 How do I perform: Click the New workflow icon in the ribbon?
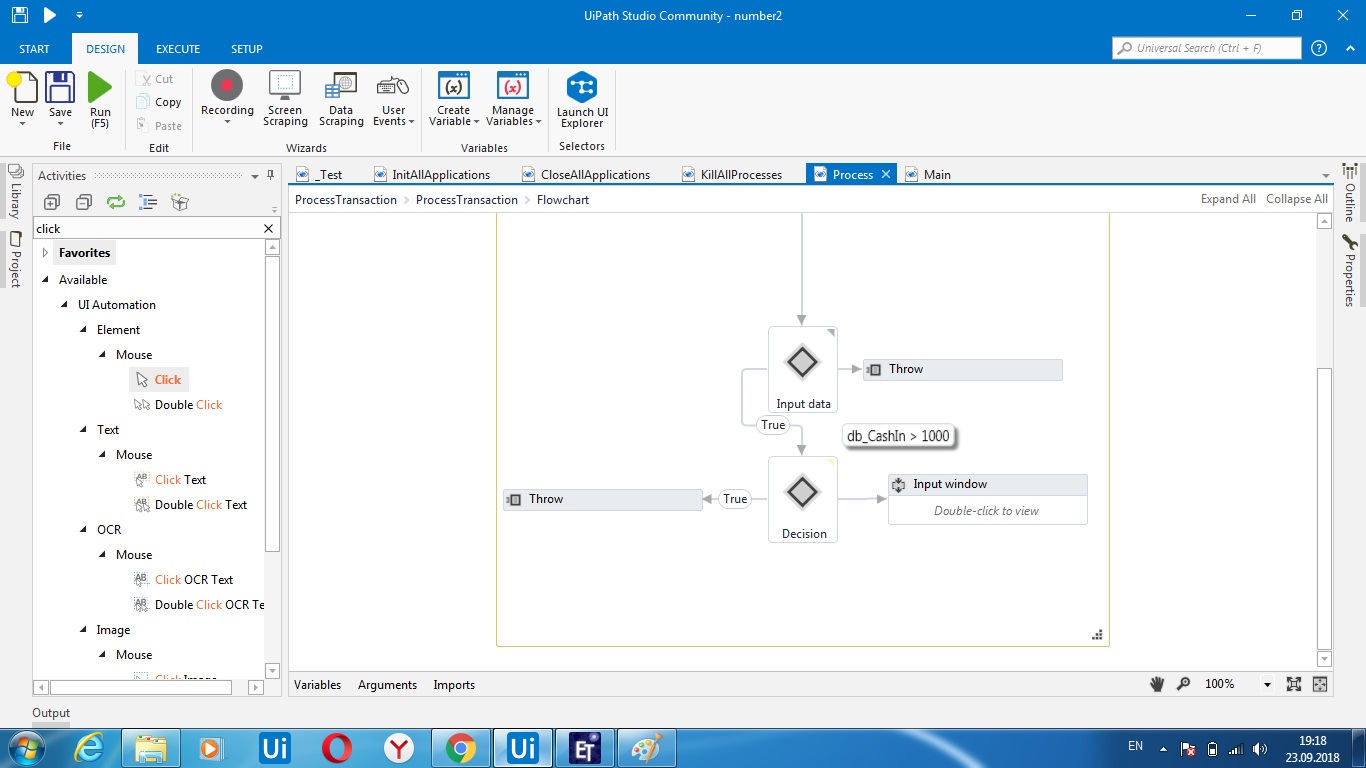click(x=22, y=88)
